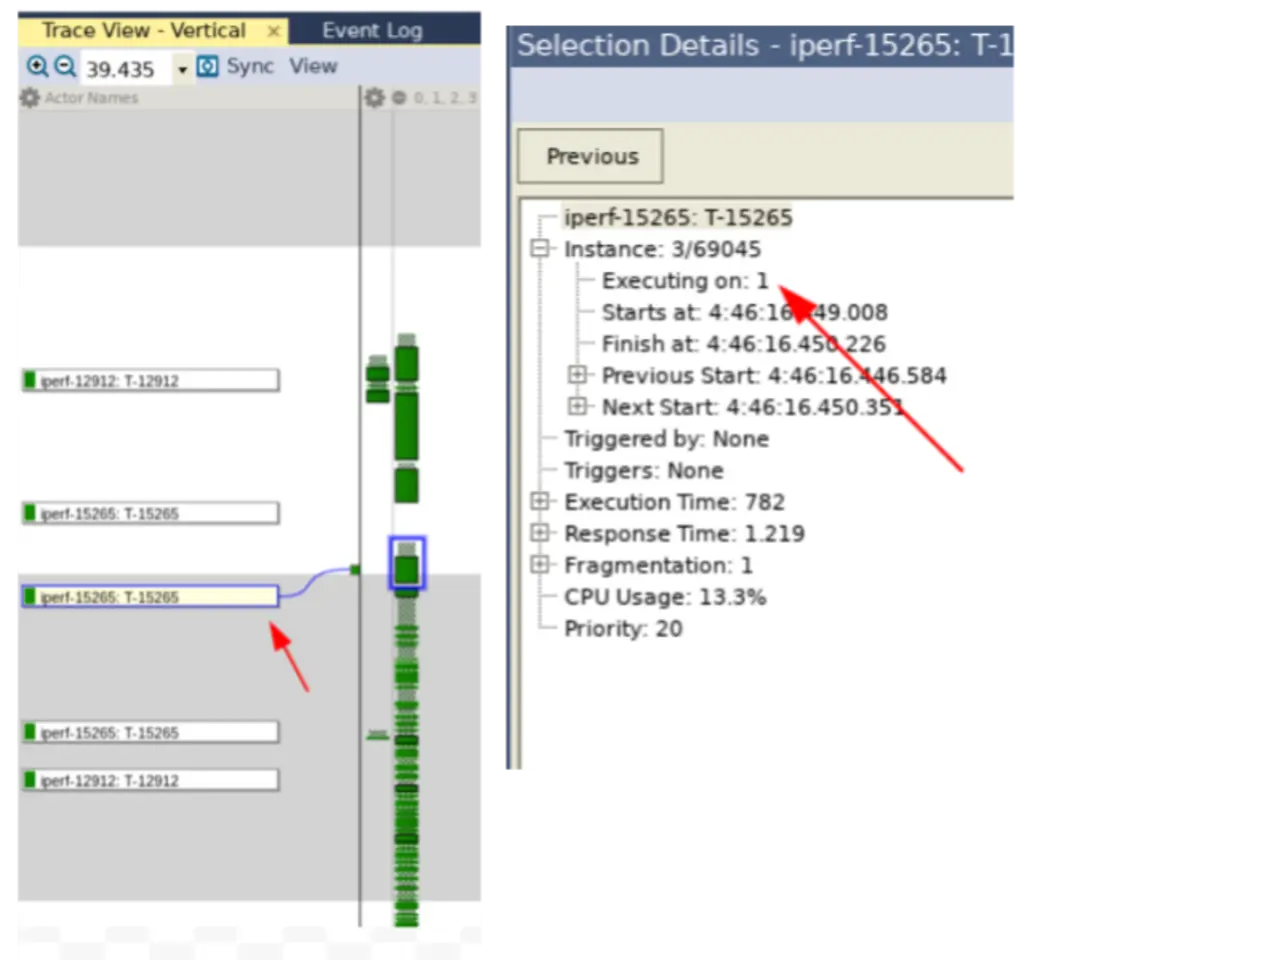Close the Trace View - Vertical tab
Image resolution: width=1280 pixels, height=960 pixels.
[273, 32]
